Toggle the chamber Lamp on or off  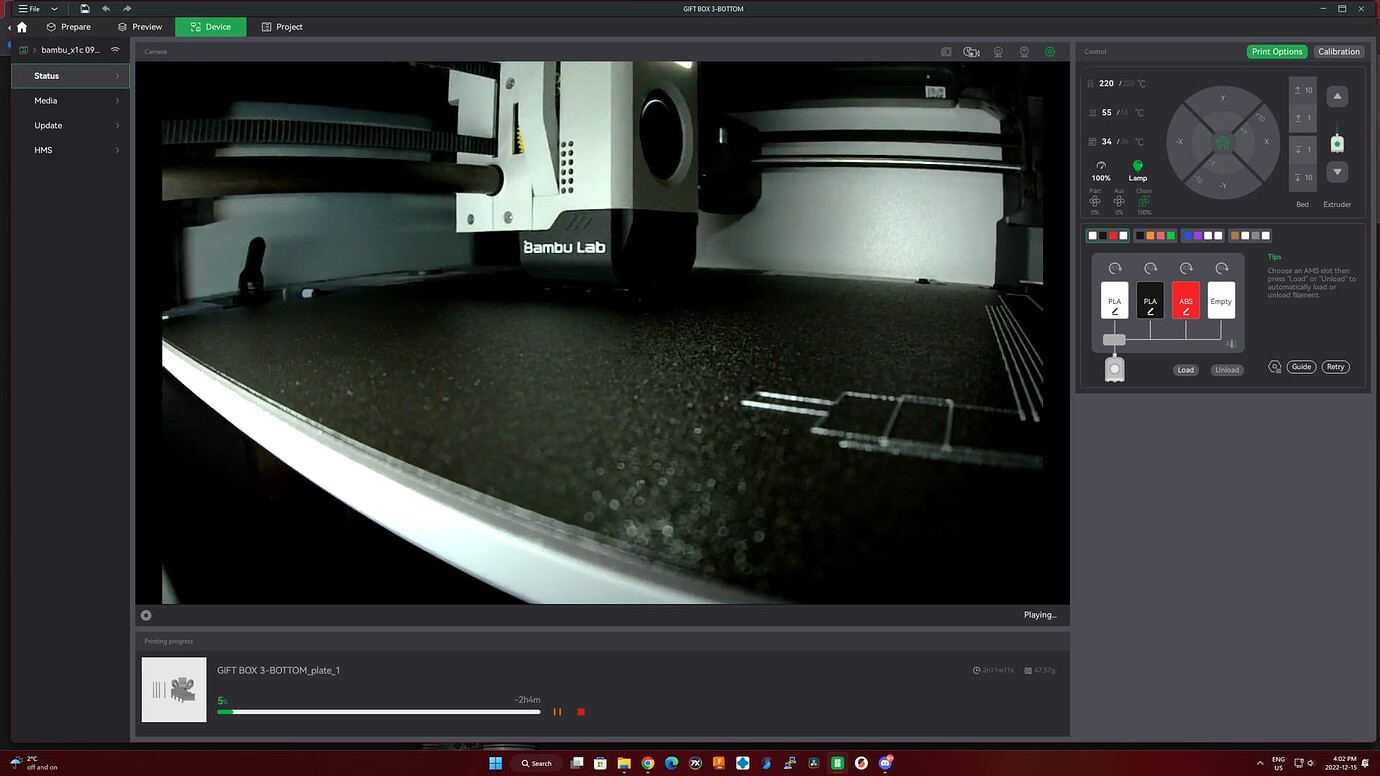tap(1138, 170)
